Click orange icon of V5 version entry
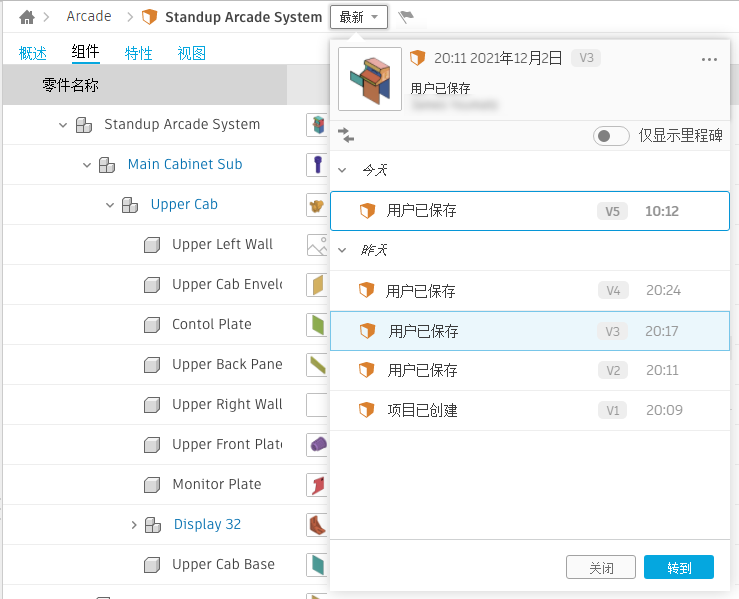Viewport: 739px width, 599px height. [x=367, y=211]
